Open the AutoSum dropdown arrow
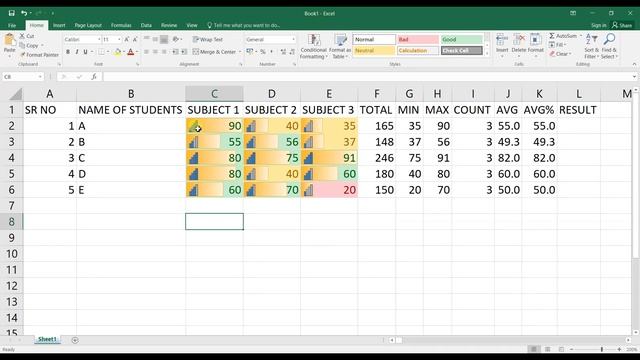The width and height of the screenshot is (640, 360). 581,36
